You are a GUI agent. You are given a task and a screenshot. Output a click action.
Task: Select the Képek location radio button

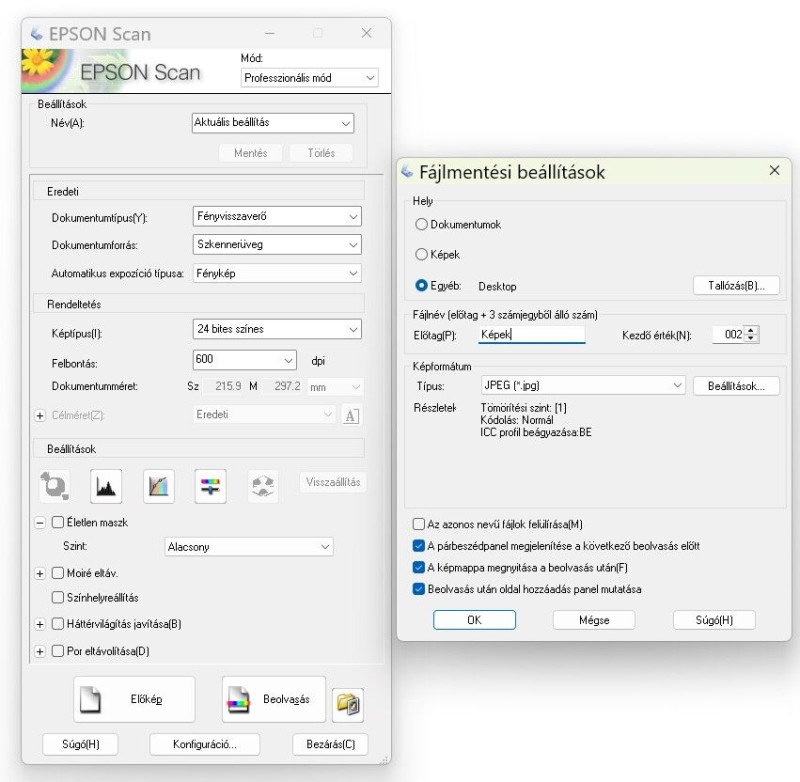click(x=421, y=254)
